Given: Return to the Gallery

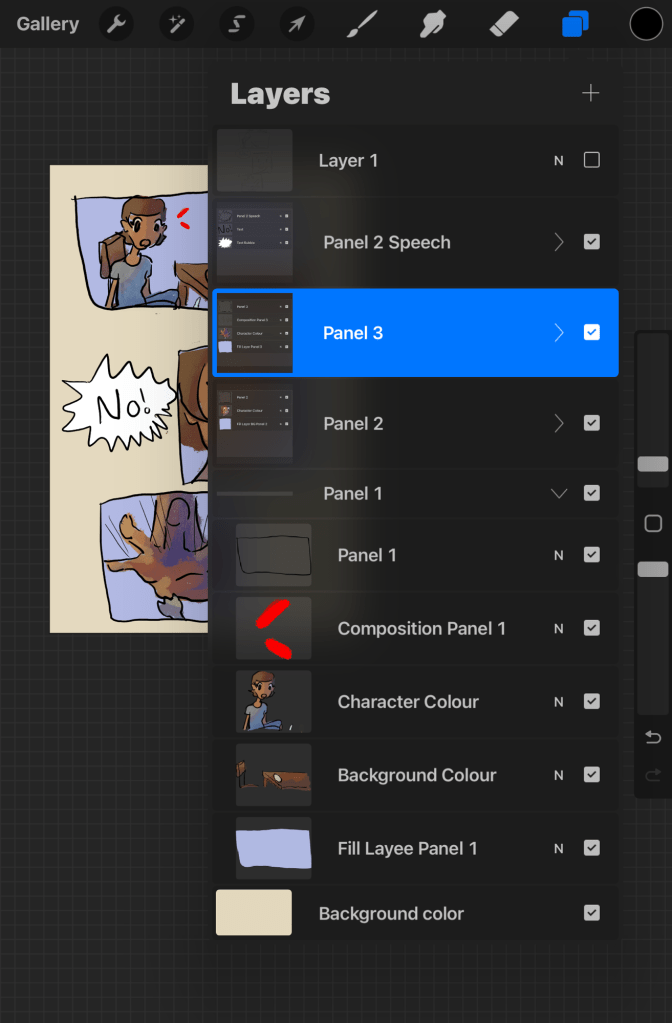Looking at the screenshot, I should (x=47, y=24).
